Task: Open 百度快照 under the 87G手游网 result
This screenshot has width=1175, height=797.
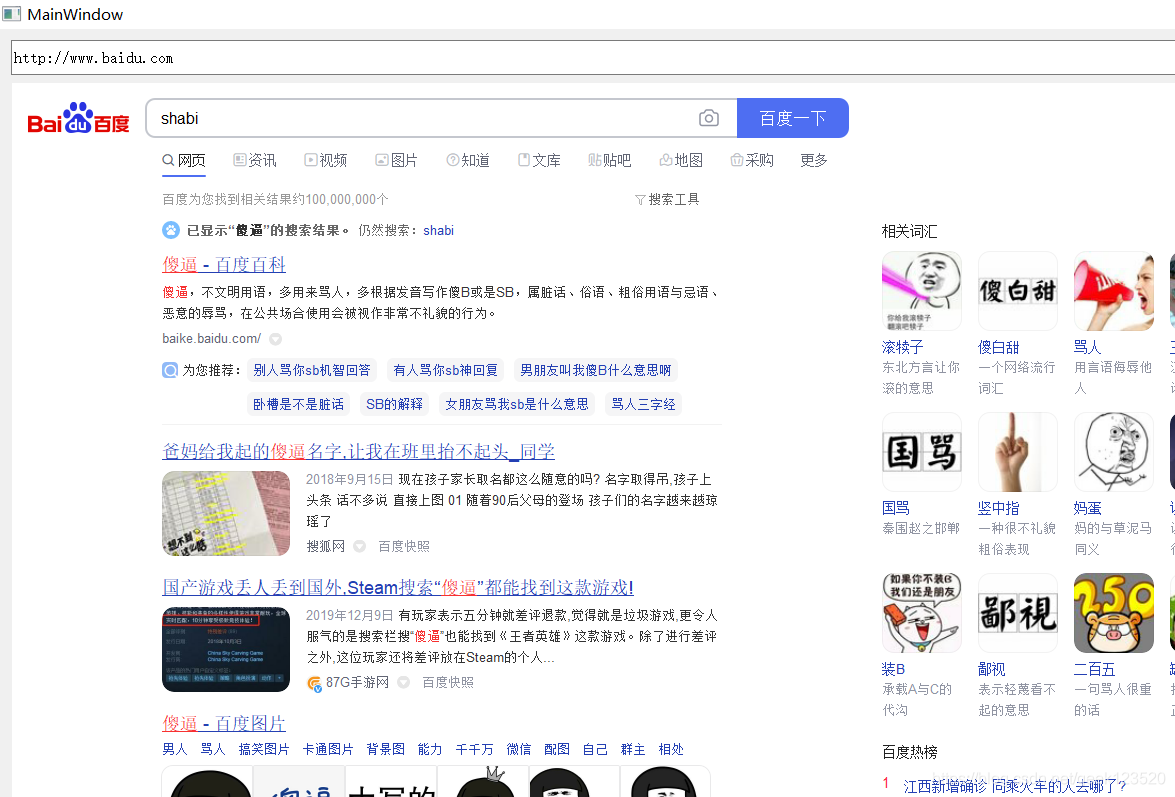Action: (x=448, y=683)
